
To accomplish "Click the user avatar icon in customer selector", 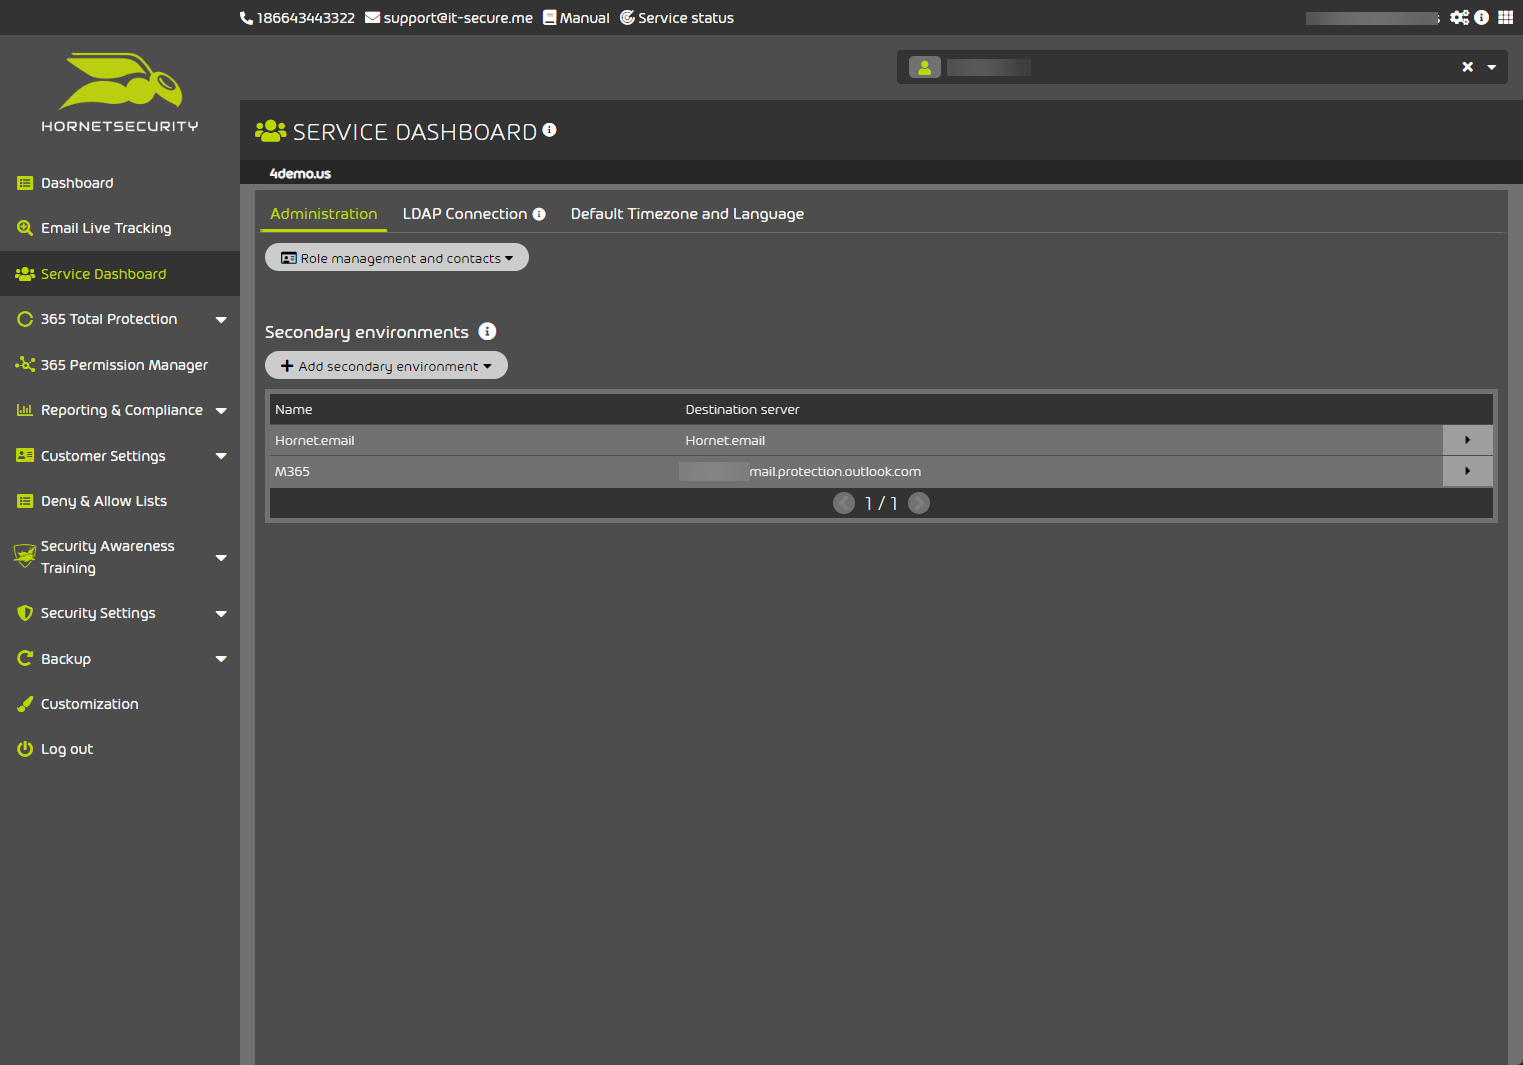I will pyautogui.click(x=925, y=67).
